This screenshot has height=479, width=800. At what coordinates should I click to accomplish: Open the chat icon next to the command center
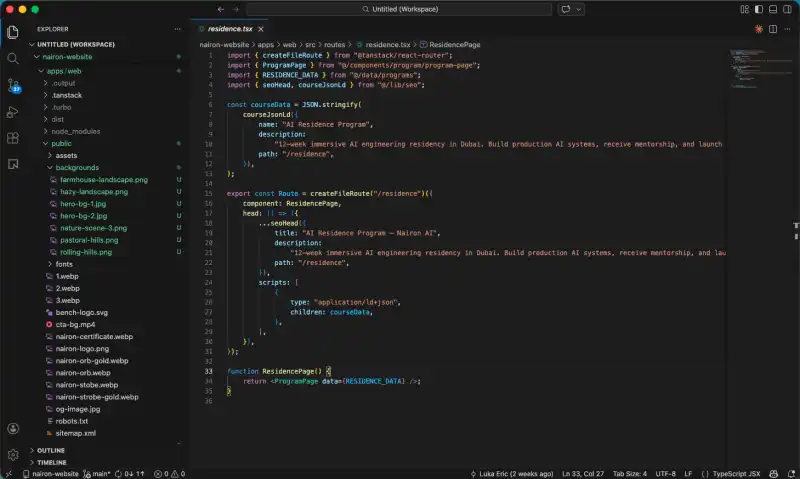566,9
